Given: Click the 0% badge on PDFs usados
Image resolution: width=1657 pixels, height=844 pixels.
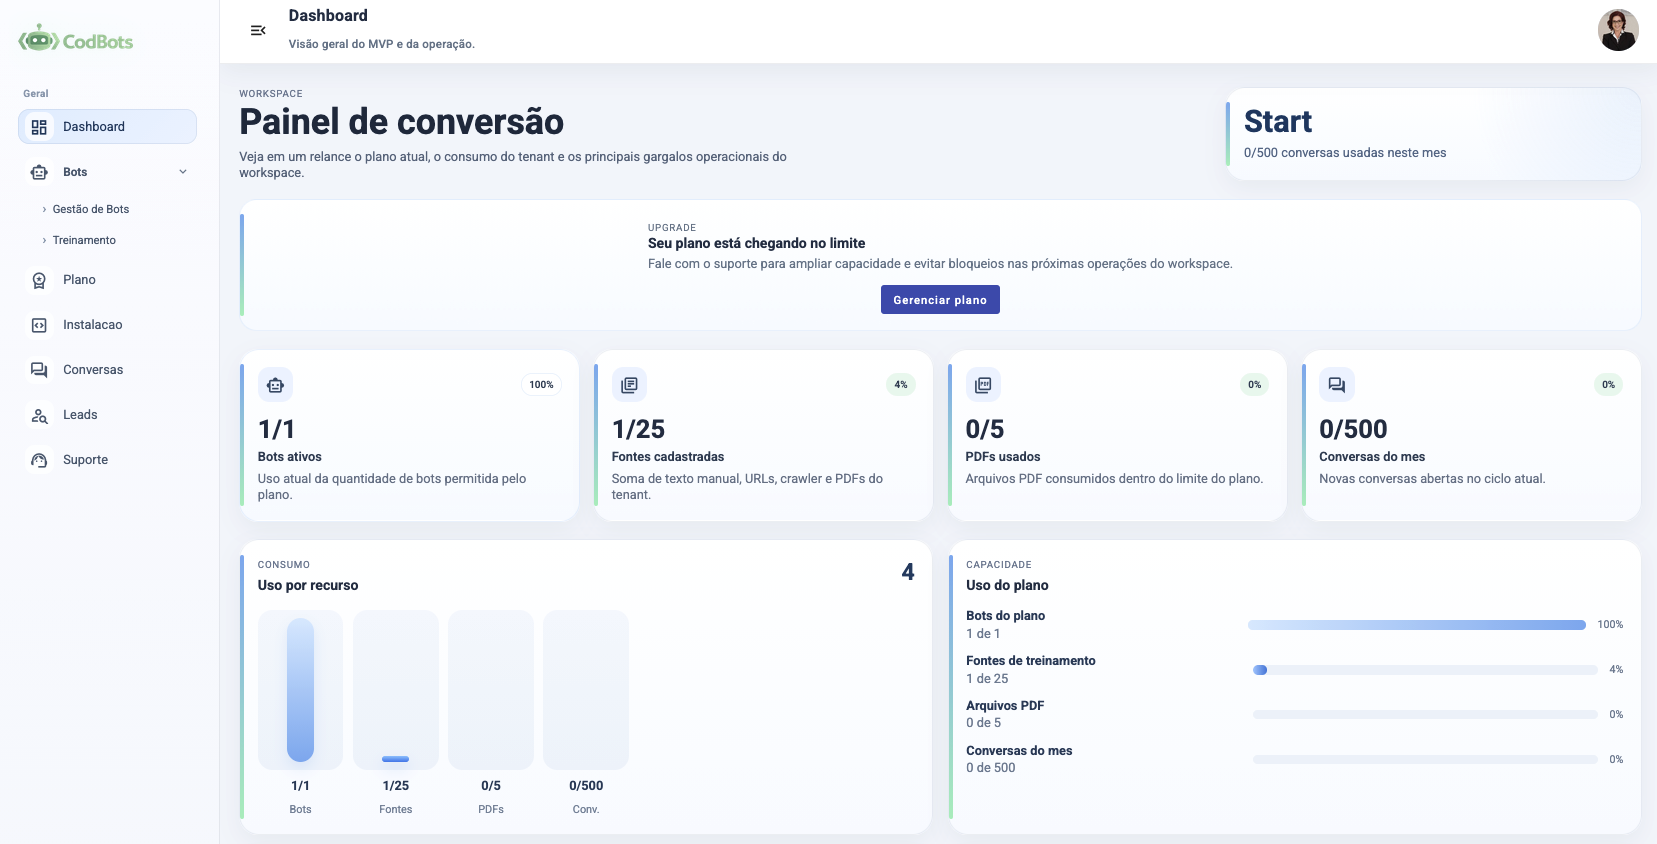Looking at the screenshot, I should (1255, 385).
